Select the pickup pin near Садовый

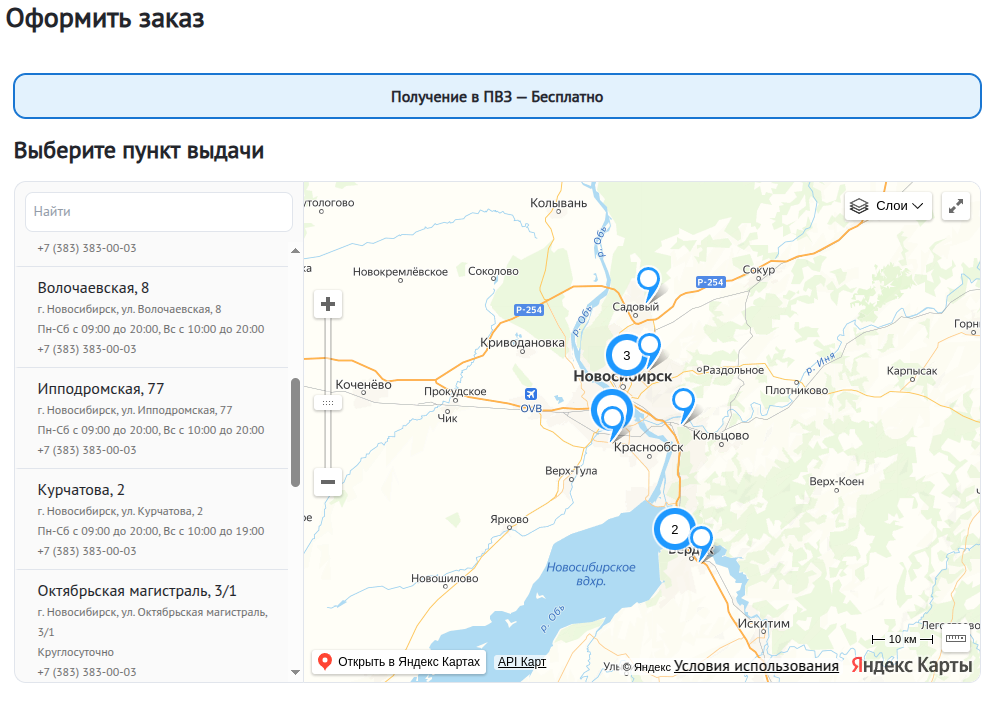[650, 281]
